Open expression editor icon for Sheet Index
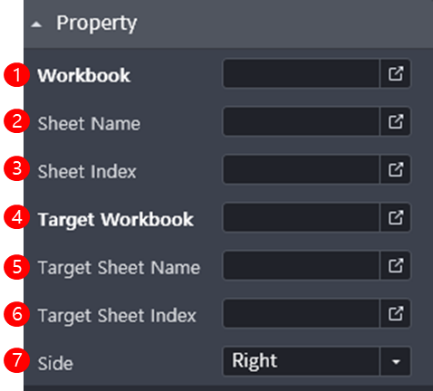The width and height of the screenshot is (433, 391). point(396,170)
